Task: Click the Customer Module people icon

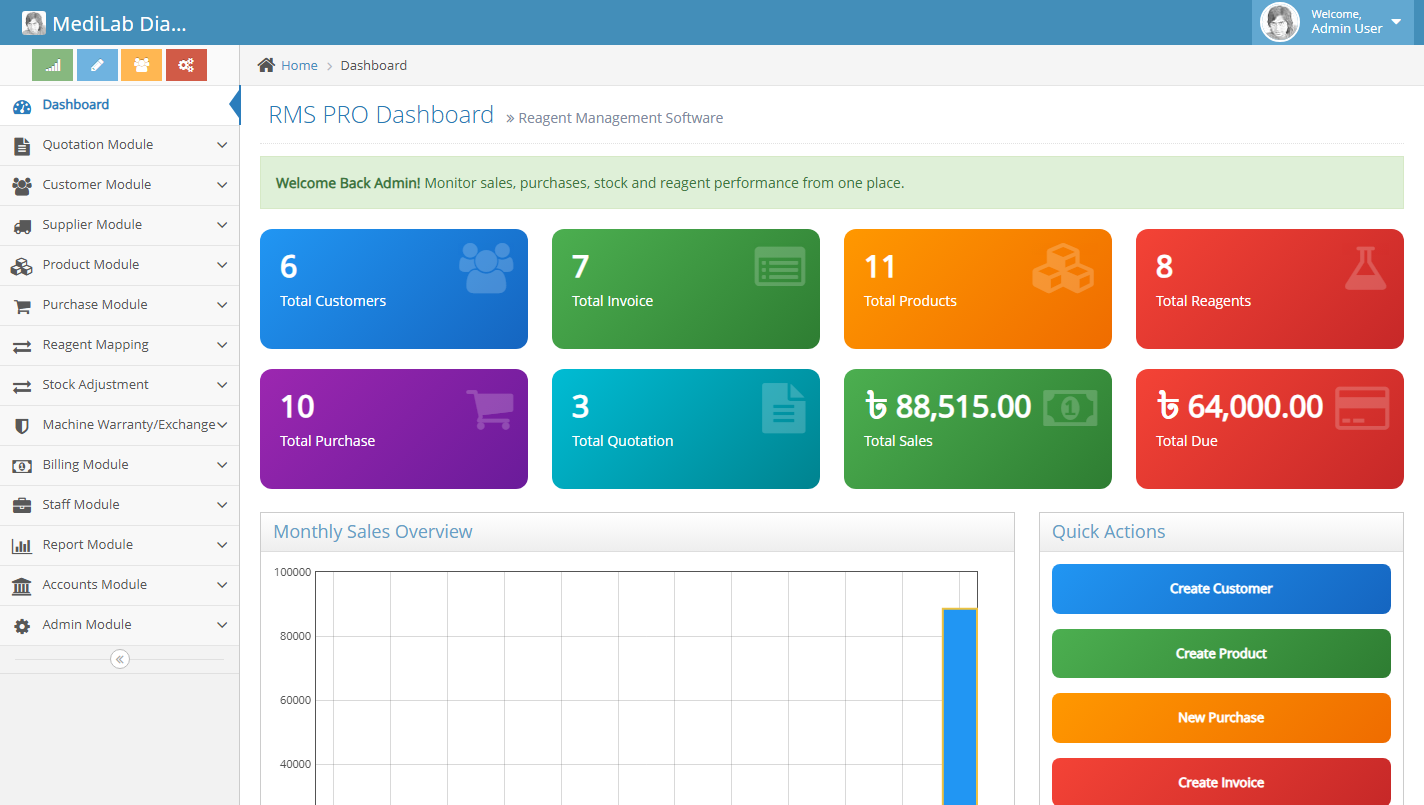Action: 22,186
